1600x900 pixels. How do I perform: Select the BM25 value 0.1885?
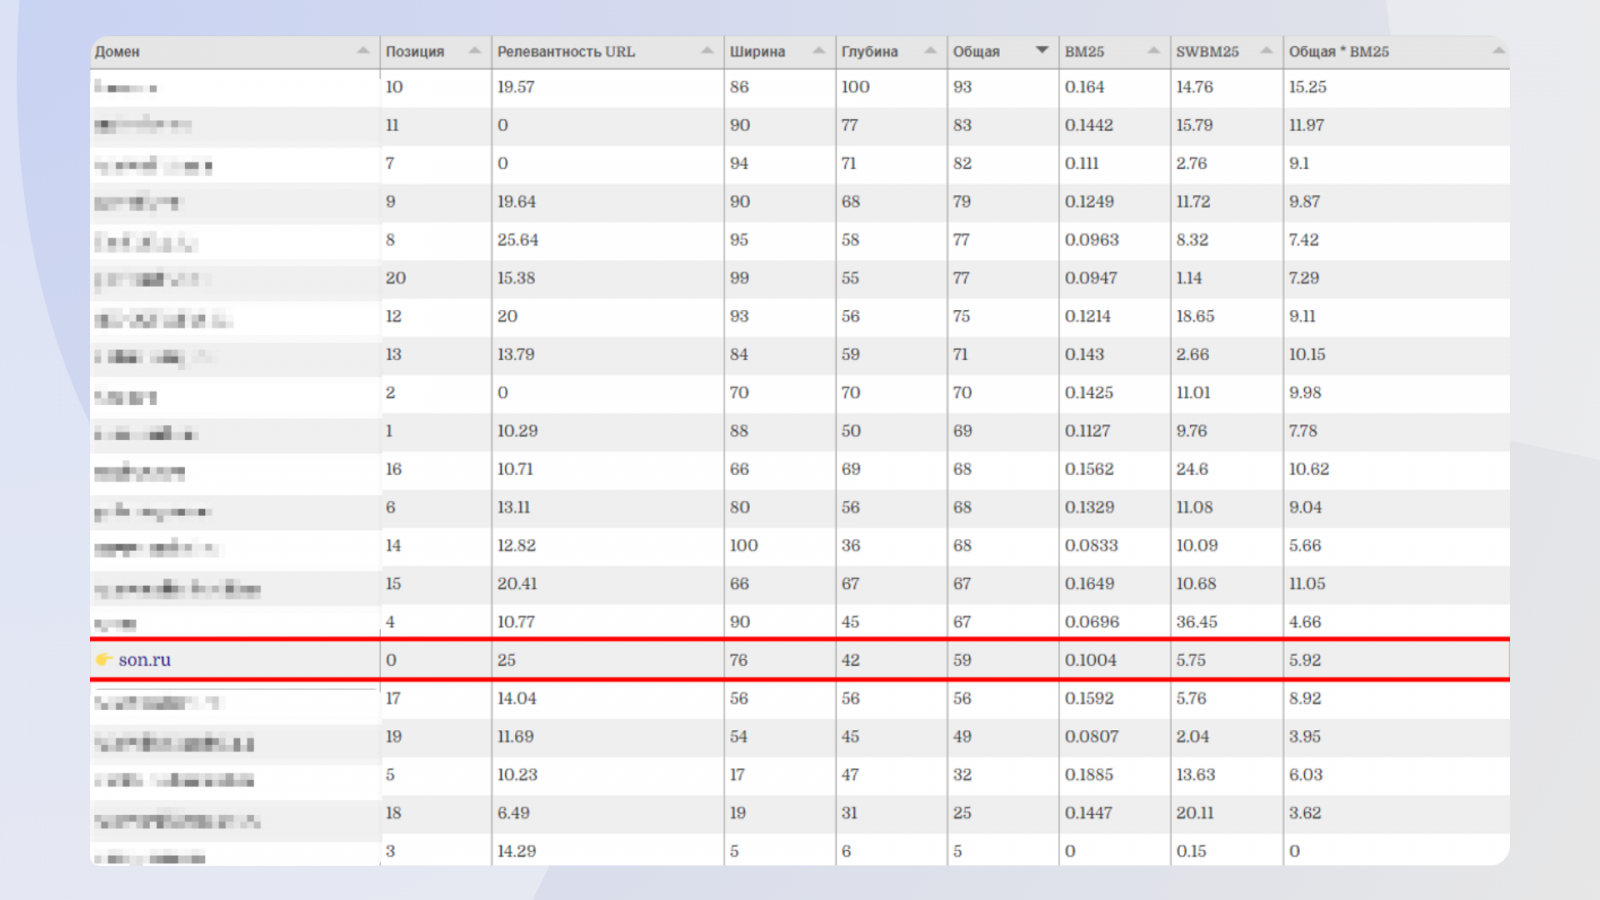[1090, 775]
